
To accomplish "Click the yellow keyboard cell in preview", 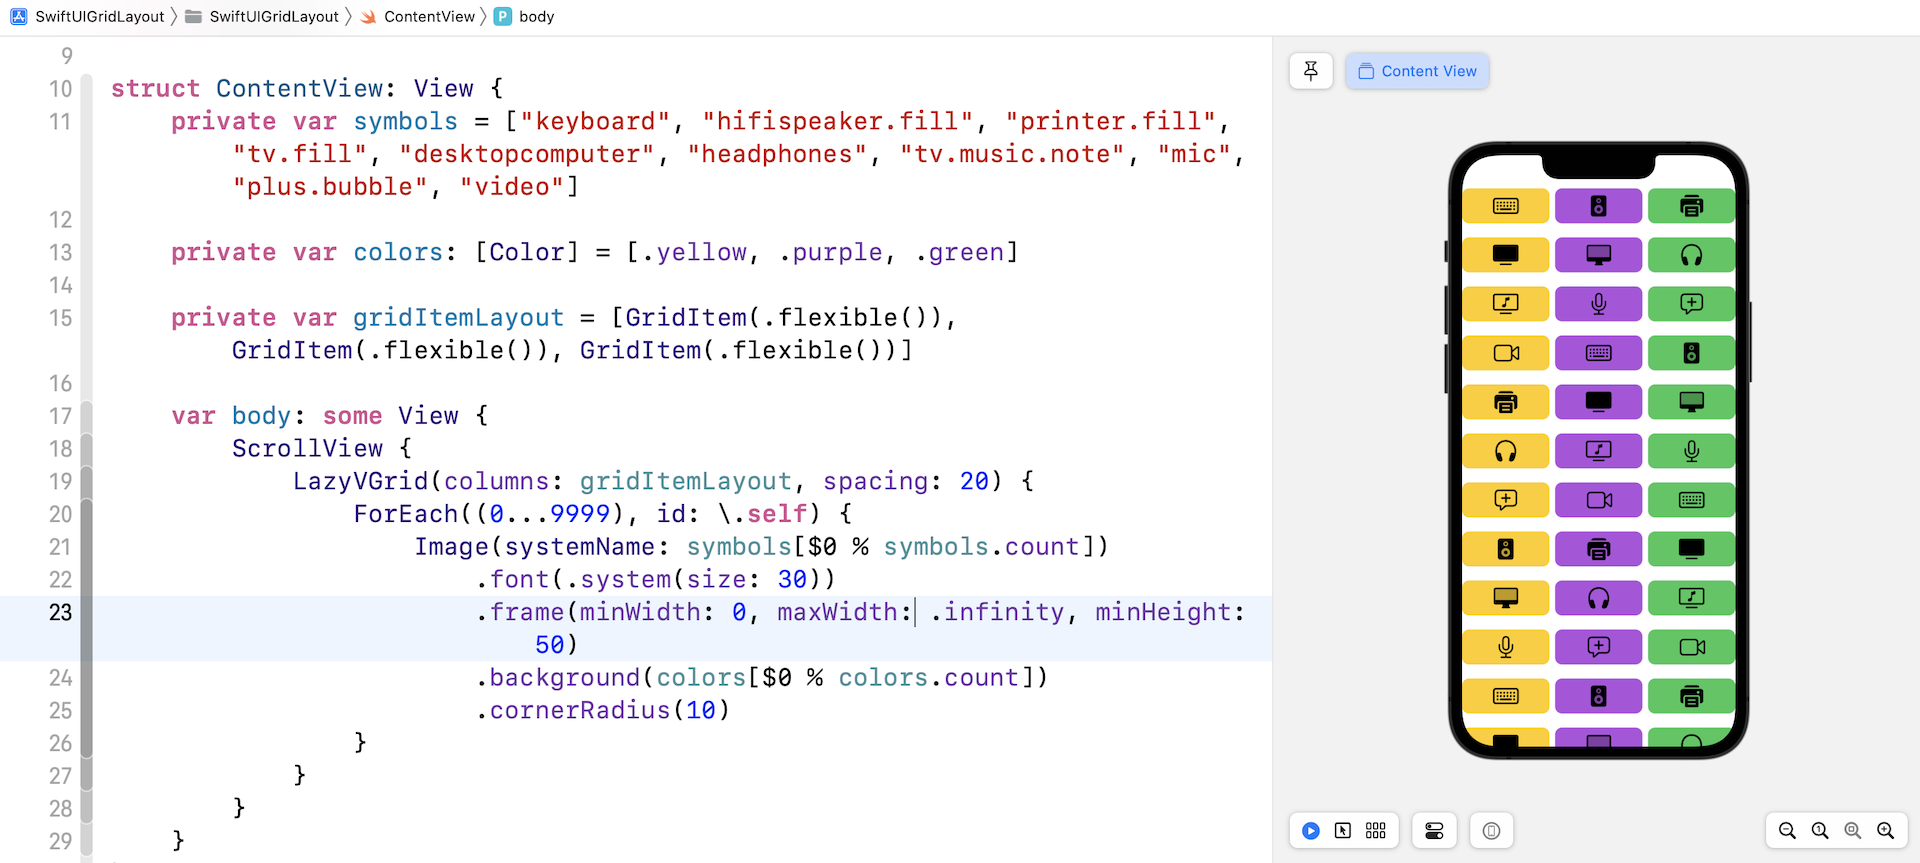I will coord(1505,206).
